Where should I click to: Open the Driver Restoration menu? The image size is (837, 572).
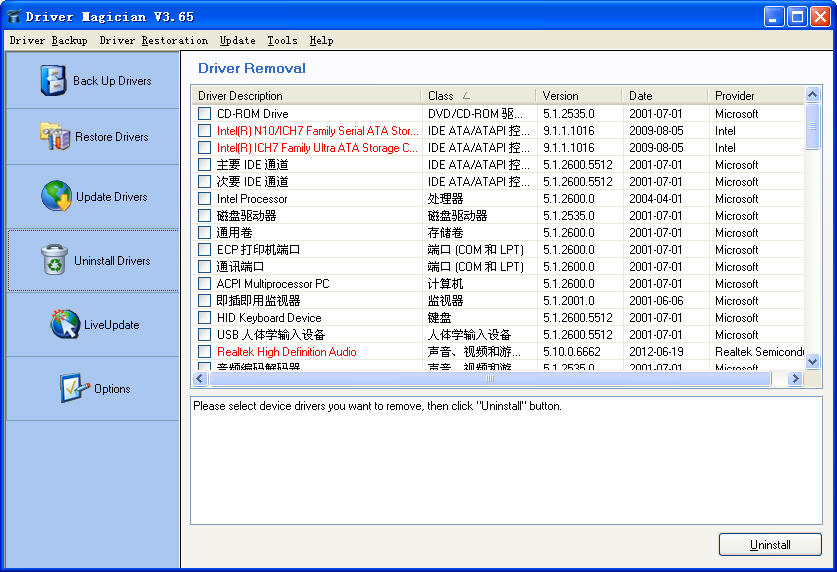(x=154, y=41)
